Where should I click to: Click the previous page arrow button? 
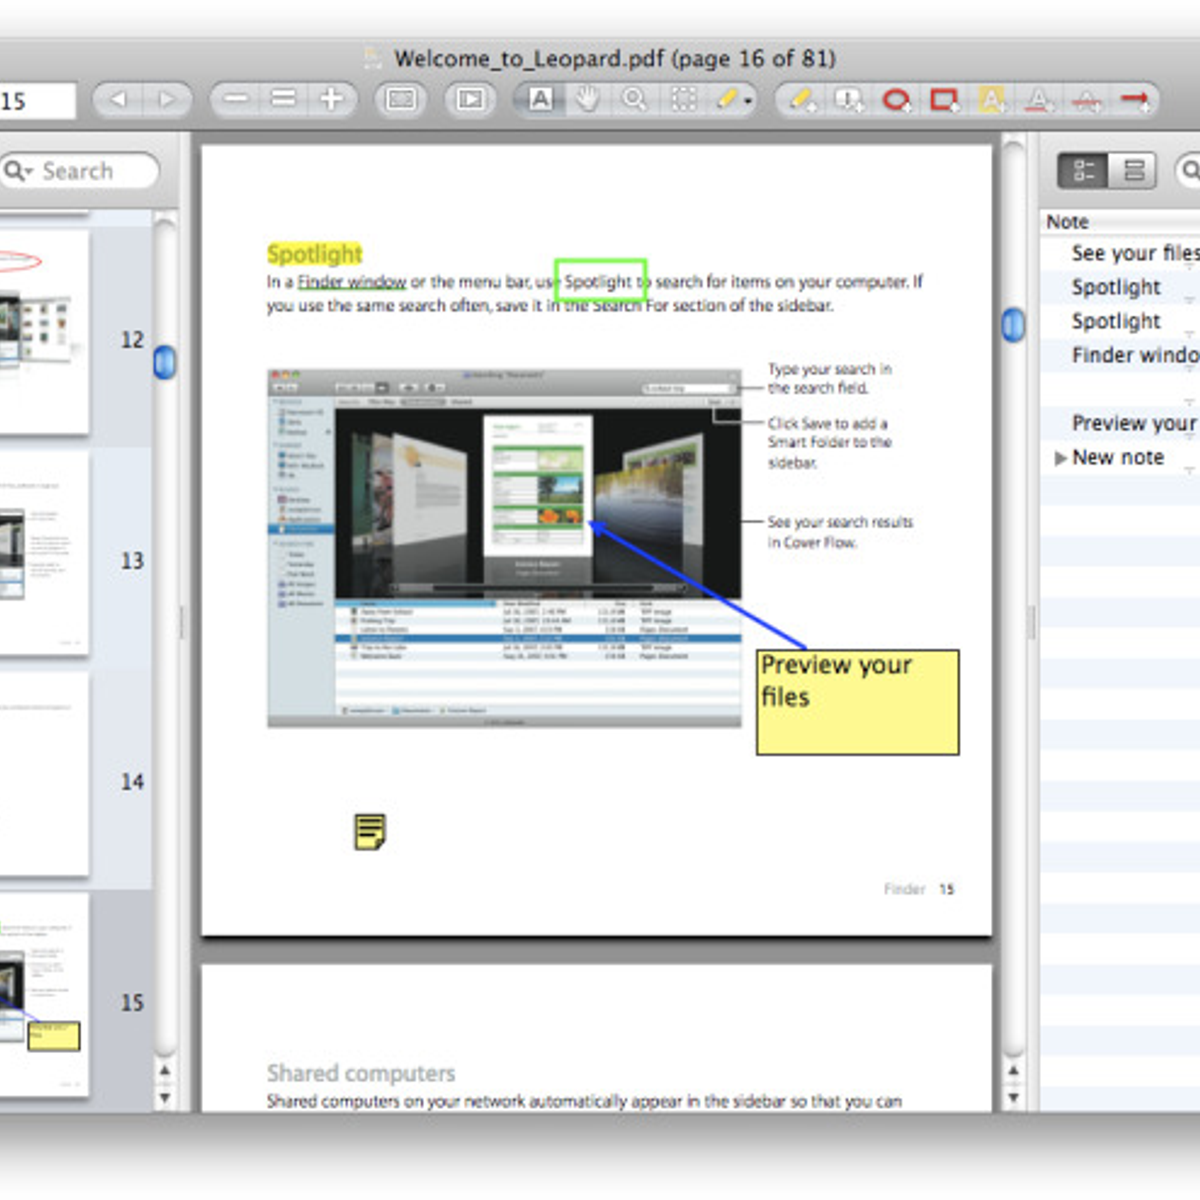(121, 99)
